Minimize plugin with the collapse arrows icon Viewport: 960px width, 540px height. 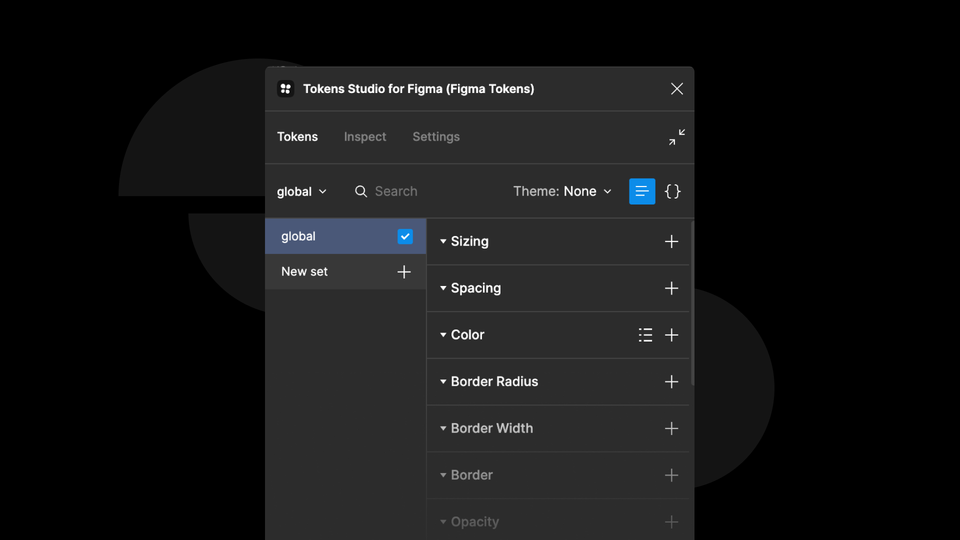tap(677, 137)
